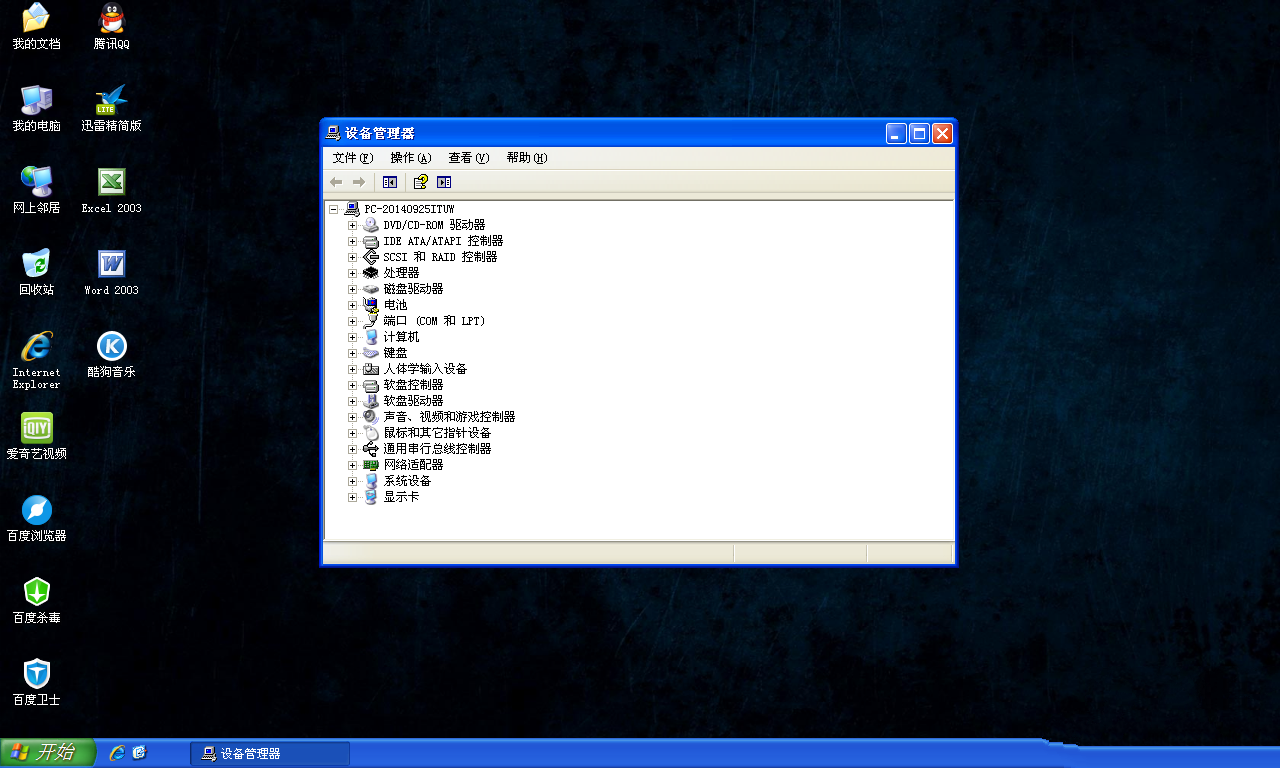Viewport: 1280px width, 768px height.
Task: Click the Properties toolbar icon with question mark
Action: pyautogui.click(x=421, y=182)
